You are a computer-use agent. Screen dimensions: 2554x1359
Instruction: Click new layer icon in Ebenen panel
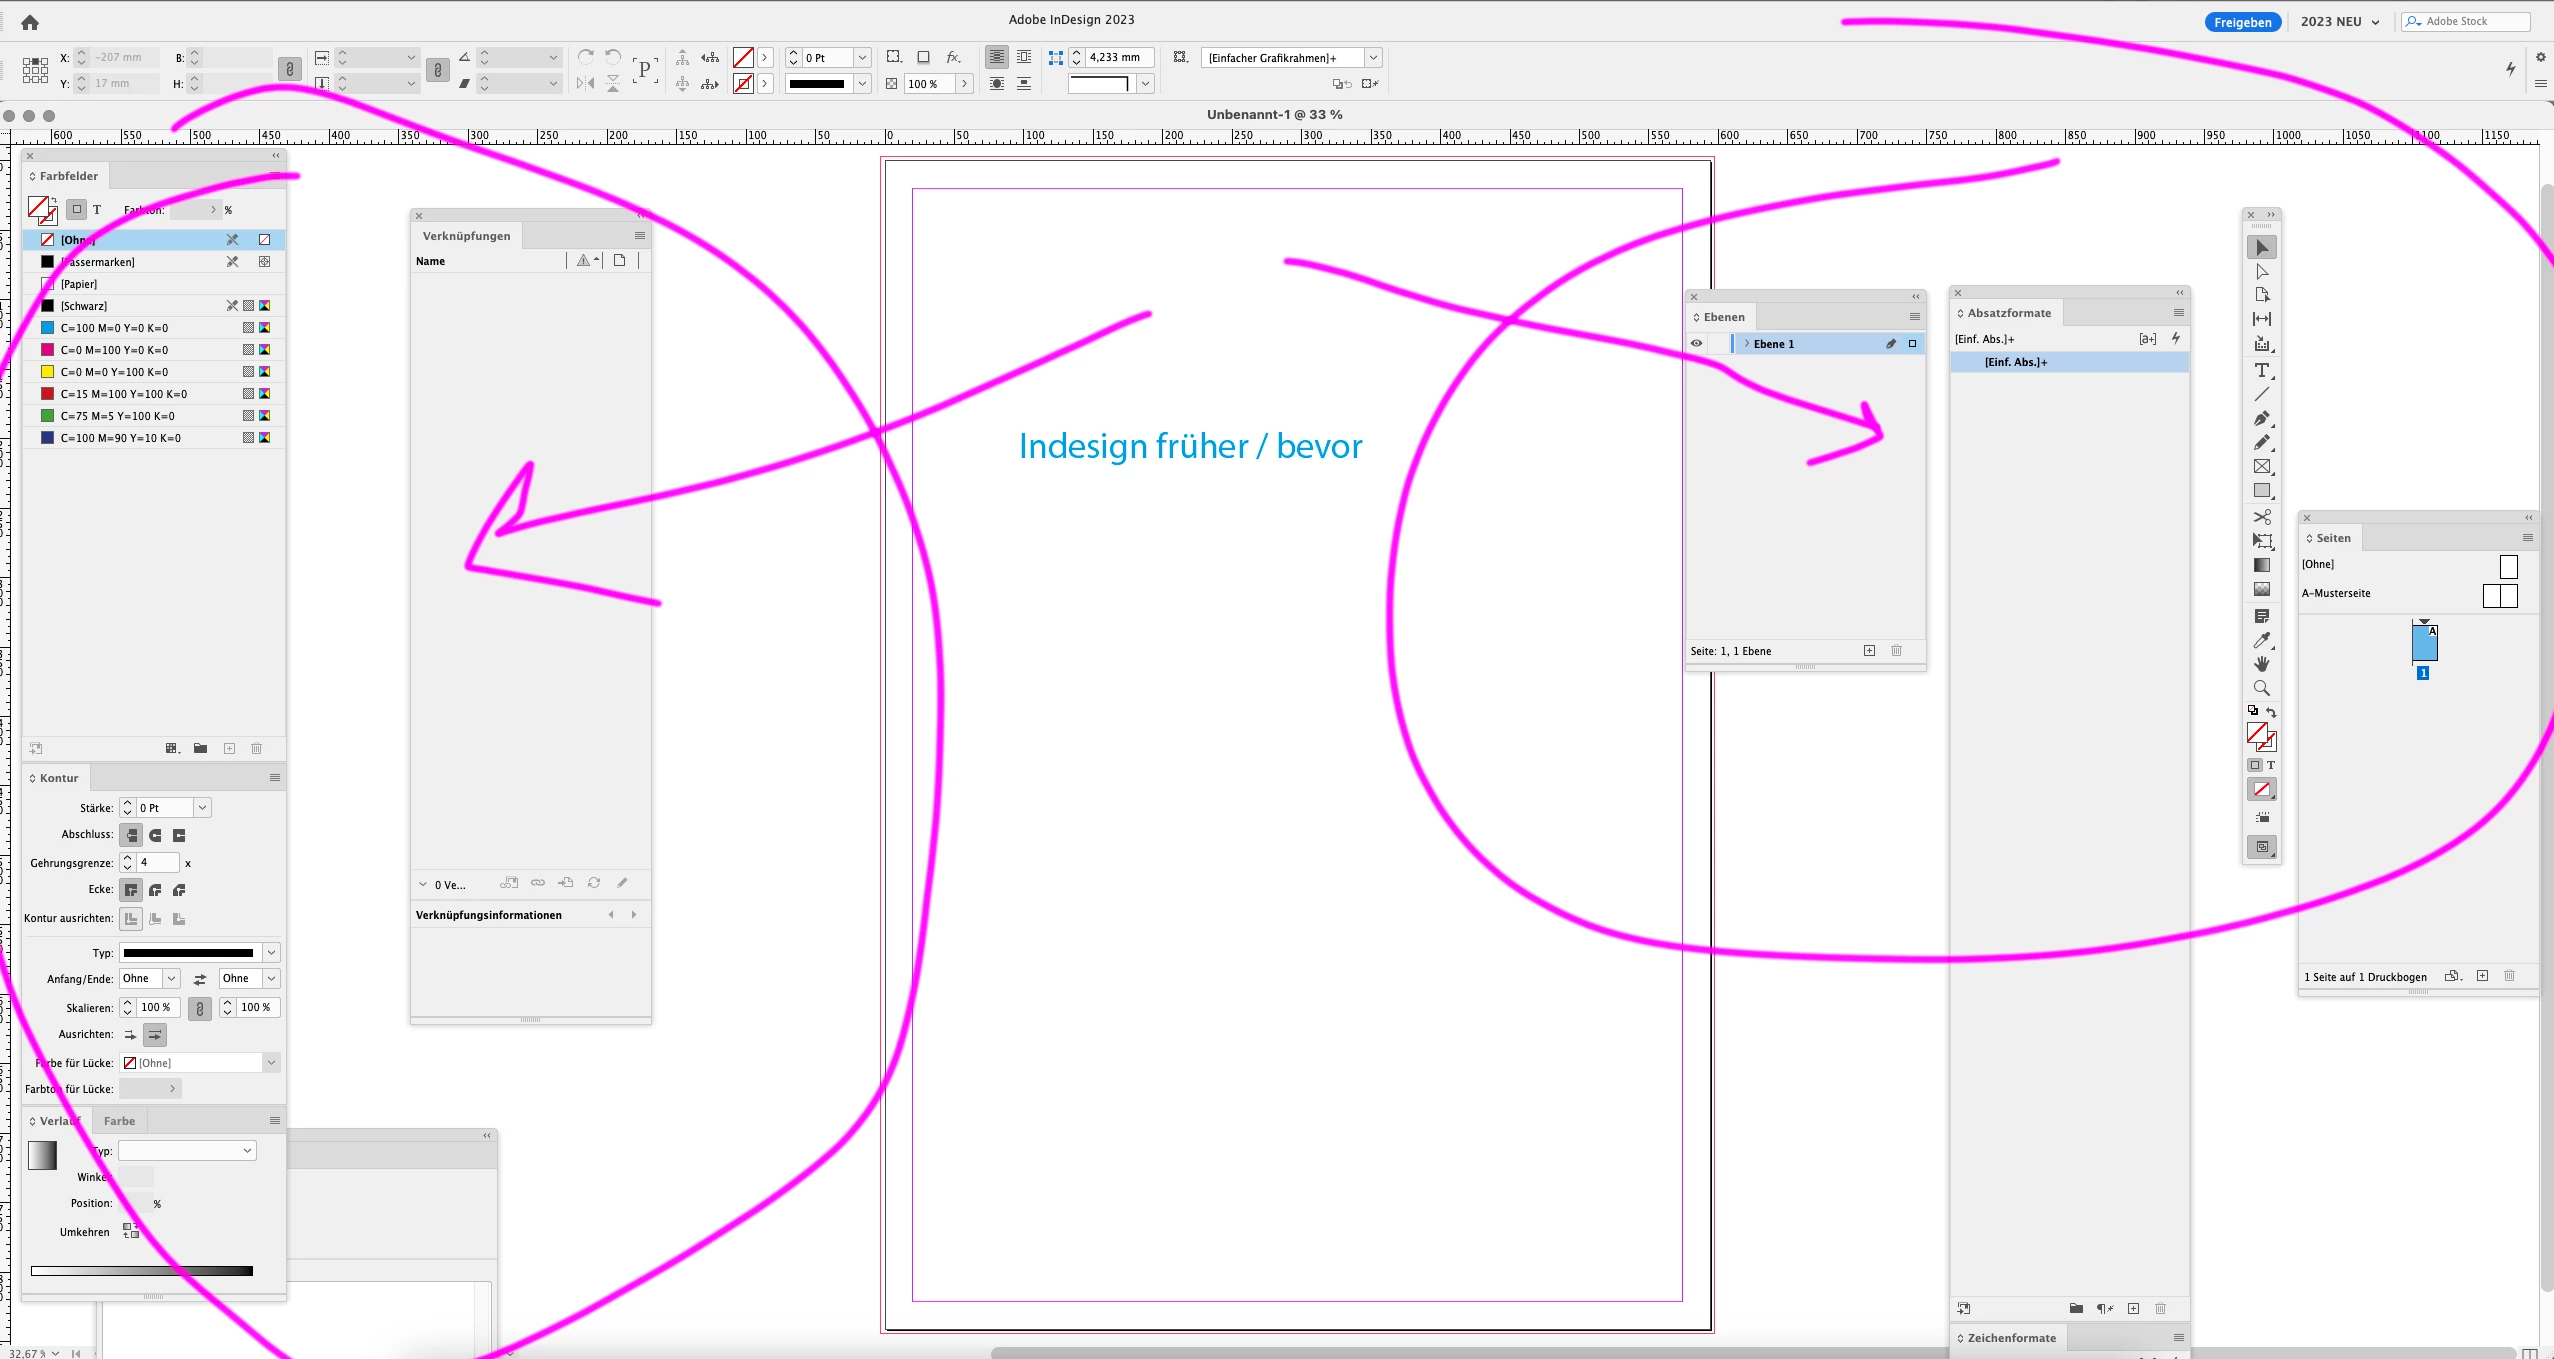1869,651
